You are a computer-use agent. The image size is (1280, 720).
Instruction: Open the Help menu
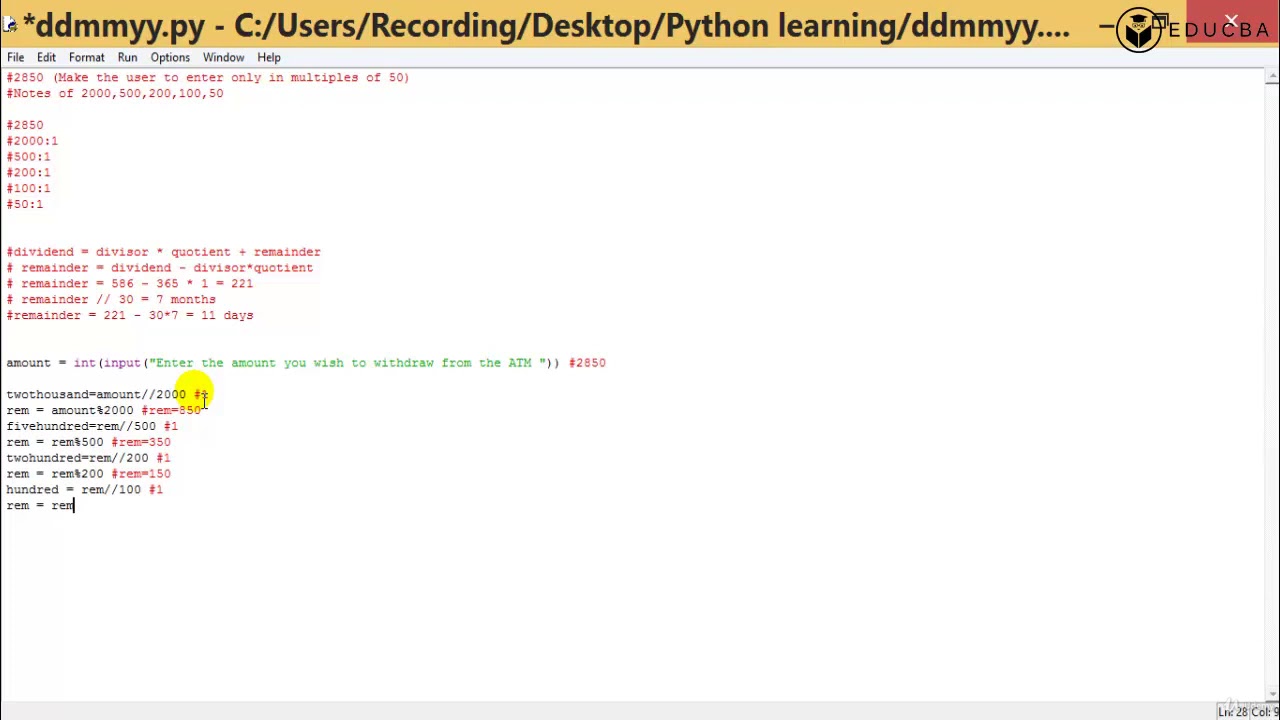[269, 57]
